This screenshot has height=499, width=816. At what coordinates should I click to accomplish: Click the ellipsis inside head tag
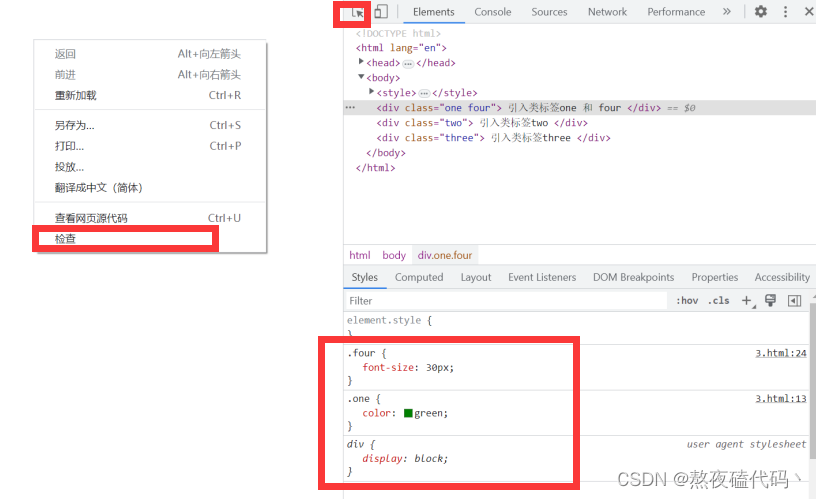click(x=408, y=64)
